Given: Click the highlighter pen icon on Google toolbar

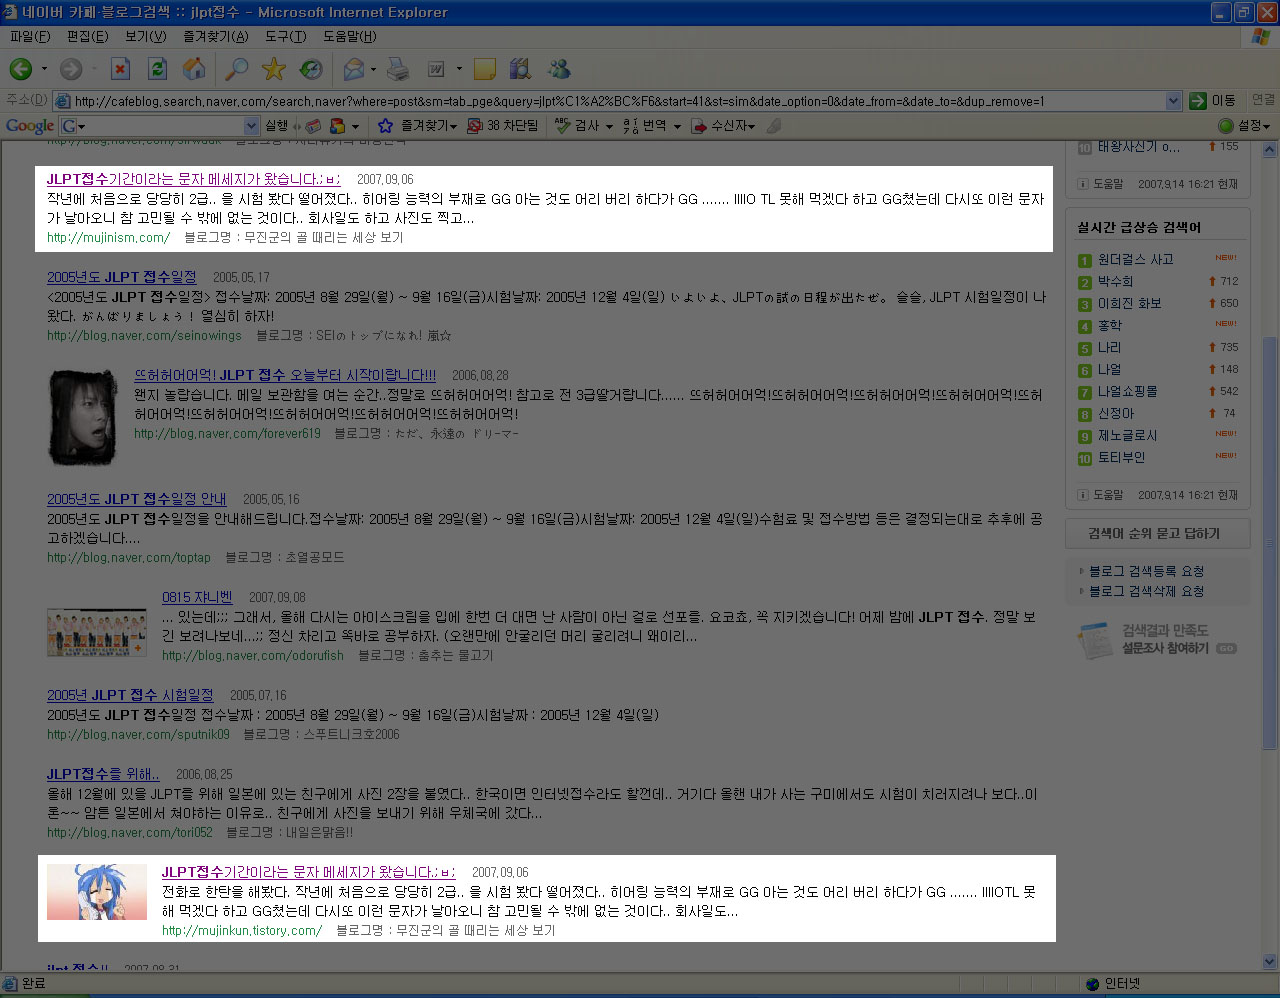Looking at the screenshot, I should 773,126.
